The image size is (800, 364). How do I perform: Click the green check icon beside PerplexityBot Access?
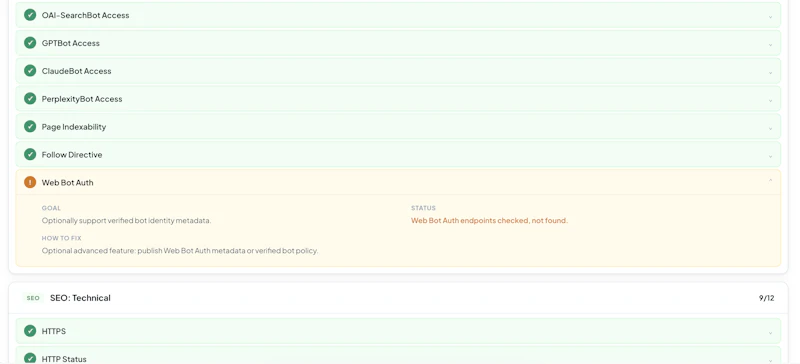coord(30,99)
